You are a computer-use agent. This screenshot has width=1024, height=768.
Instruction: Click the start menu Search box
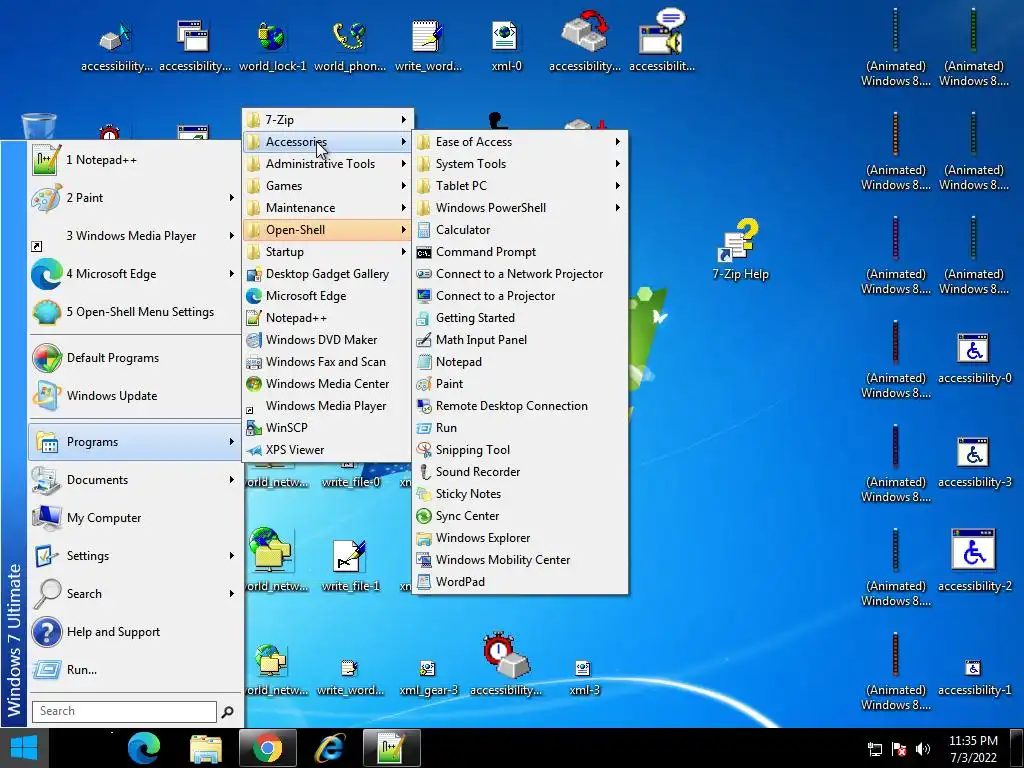coord(124,711)
